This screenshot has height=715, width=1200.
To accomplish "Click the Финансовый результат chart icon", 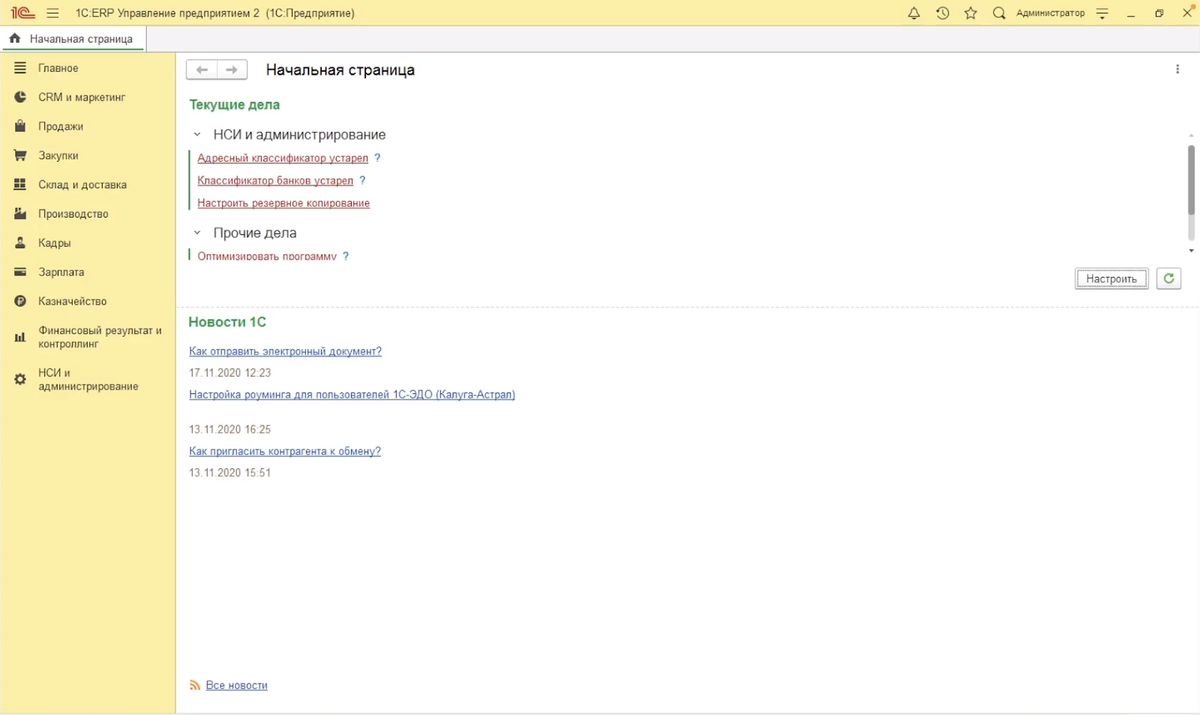I will (x=19, y=337).
